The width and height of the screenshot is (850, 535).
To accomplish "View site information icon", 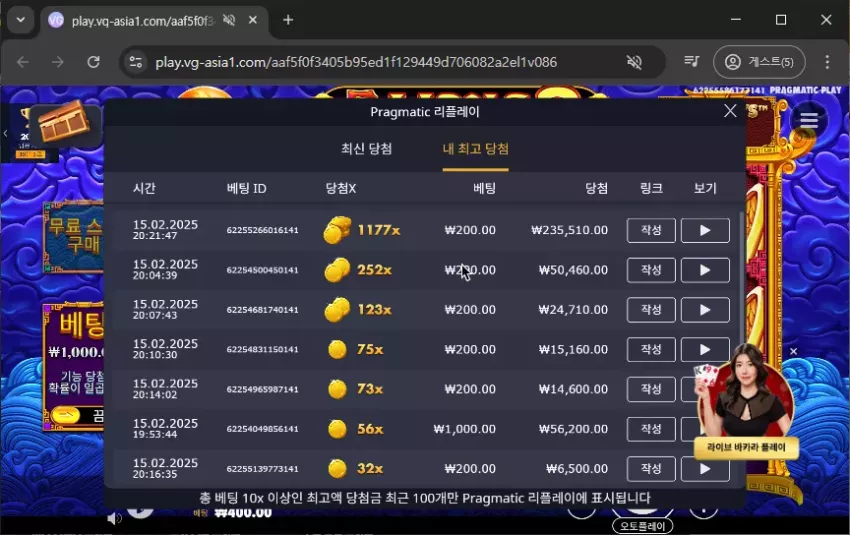I will pos(136,62).
